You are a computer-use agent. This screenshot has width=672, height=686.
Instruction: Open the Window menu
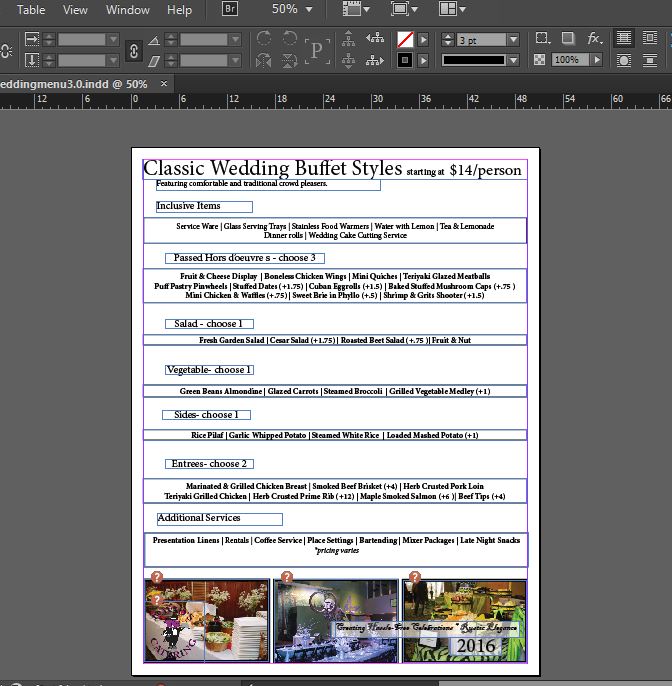pyautogui.click(x=127, y=10)
